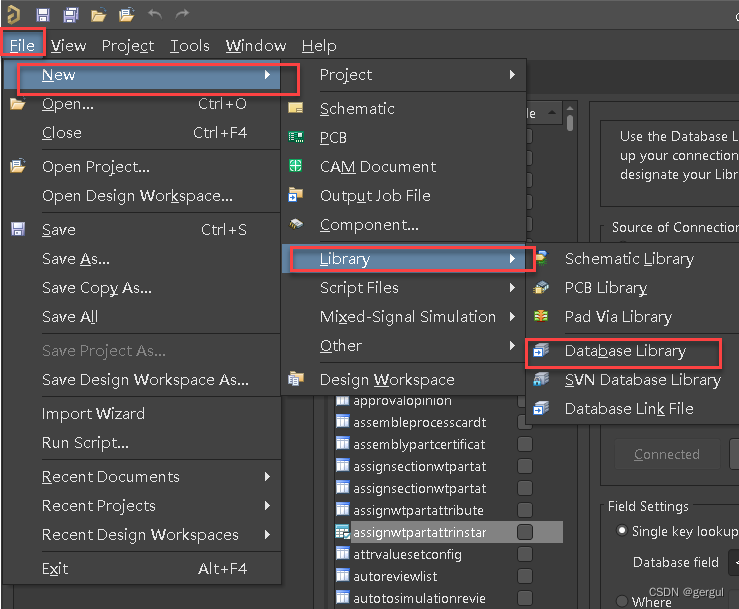Image resolution: width=739 pixels, height=609 pixels.
Task: Tick the checkbox for autoreviewlist
Action: click(x=525, y=576)
